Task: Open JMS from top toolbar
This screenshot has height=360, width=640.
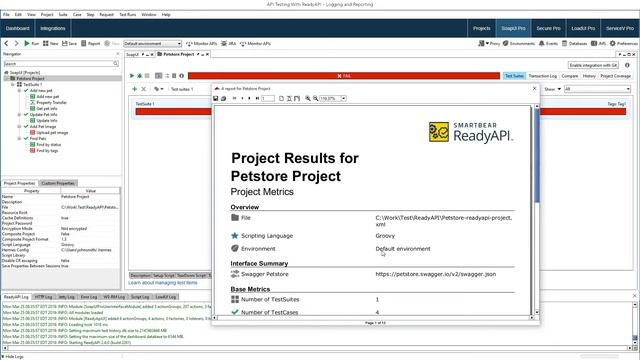Action: (598, 43)
